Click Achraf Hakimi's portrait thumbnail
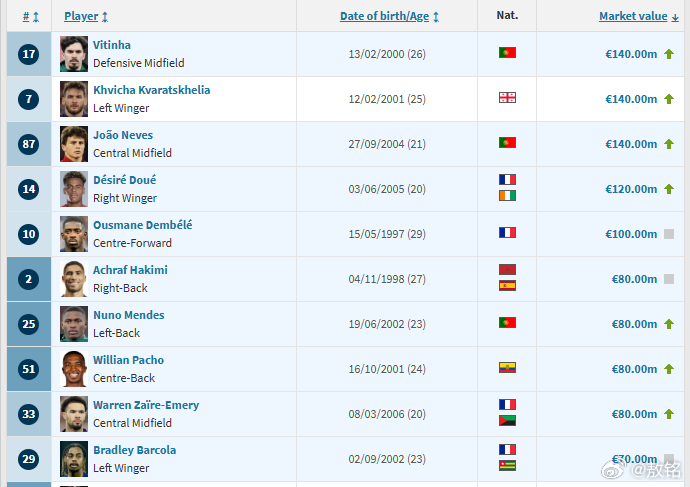The height and width of the screenshot is (487, 690). click(x=74, y=279)
